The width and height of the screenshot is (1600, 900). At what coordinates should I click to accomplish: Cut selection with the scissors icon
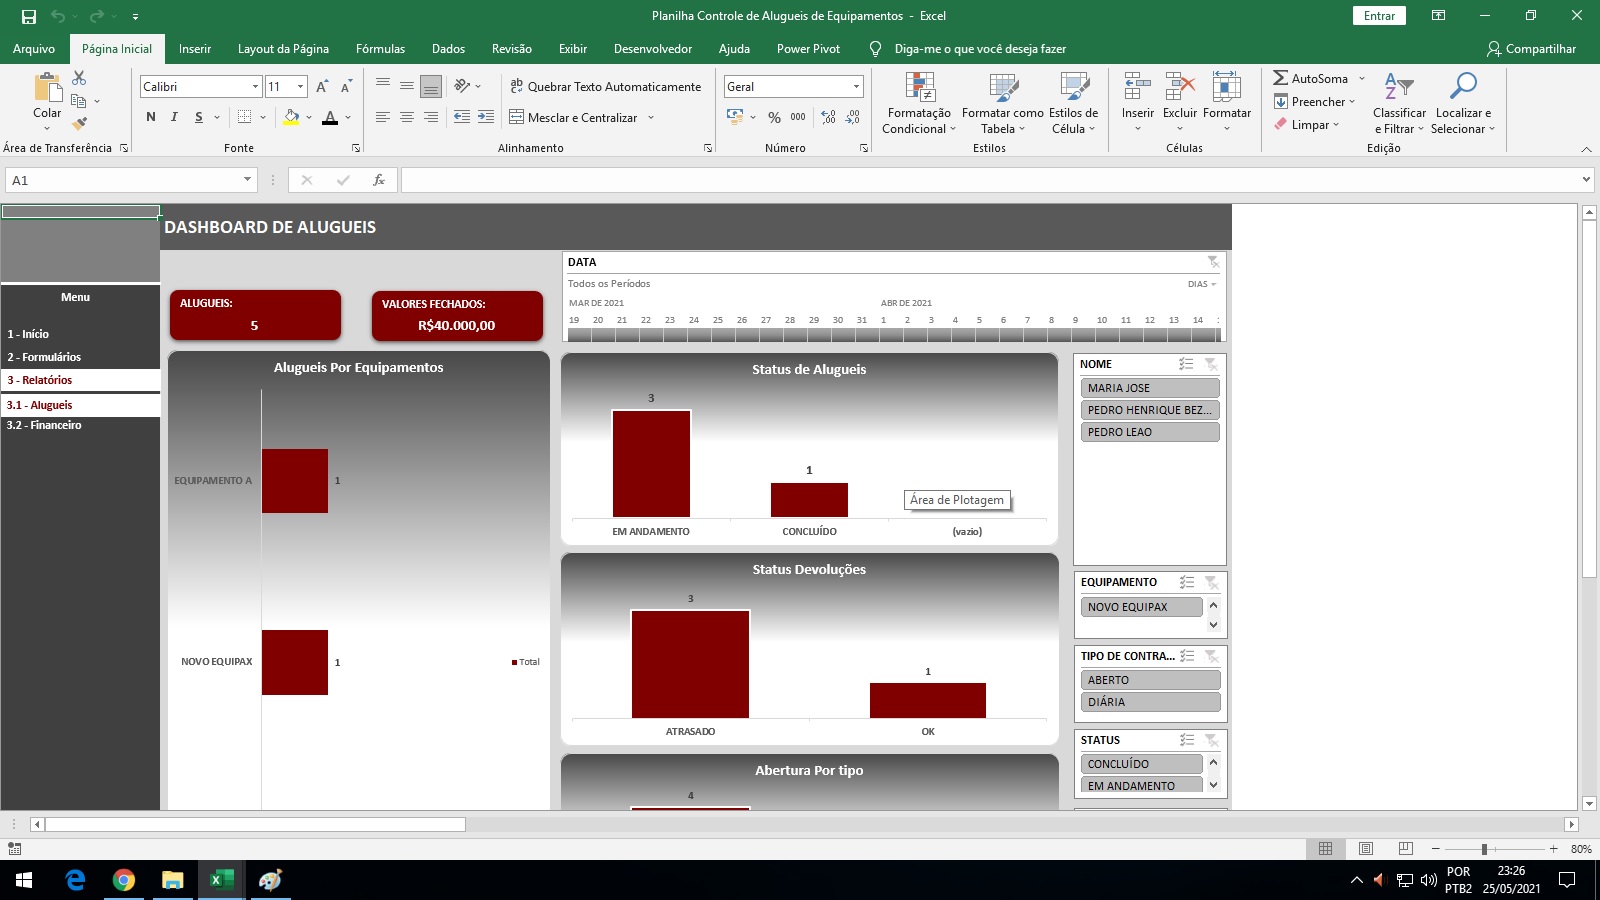click(79, 78)
